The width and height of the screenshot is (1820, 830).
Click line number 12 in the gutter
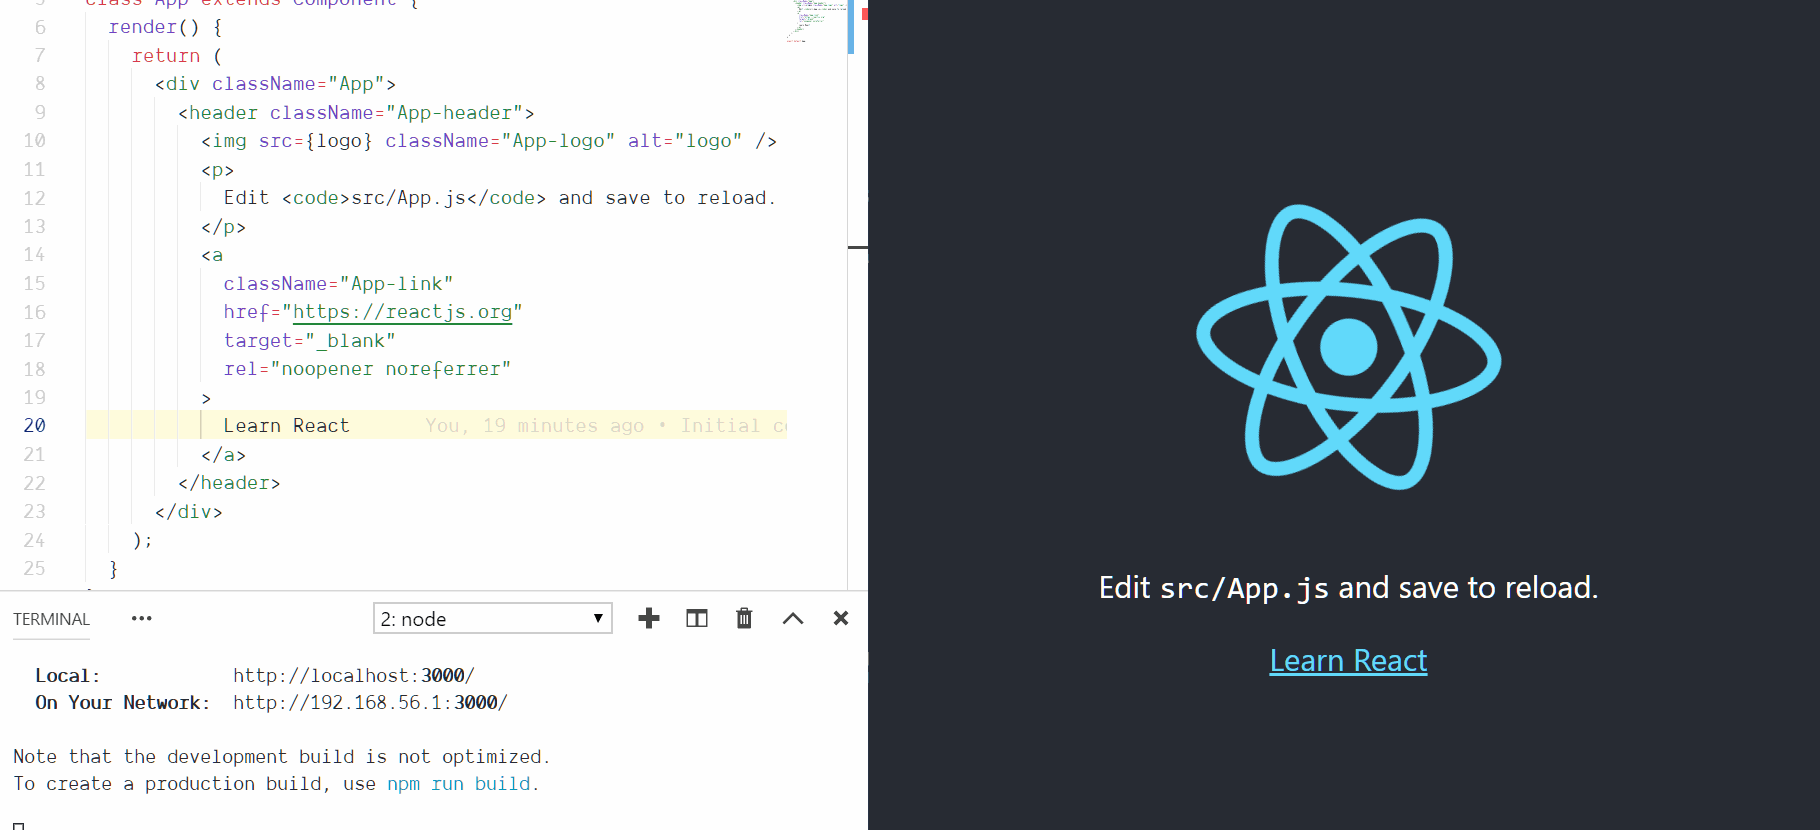tap(35, 198)
